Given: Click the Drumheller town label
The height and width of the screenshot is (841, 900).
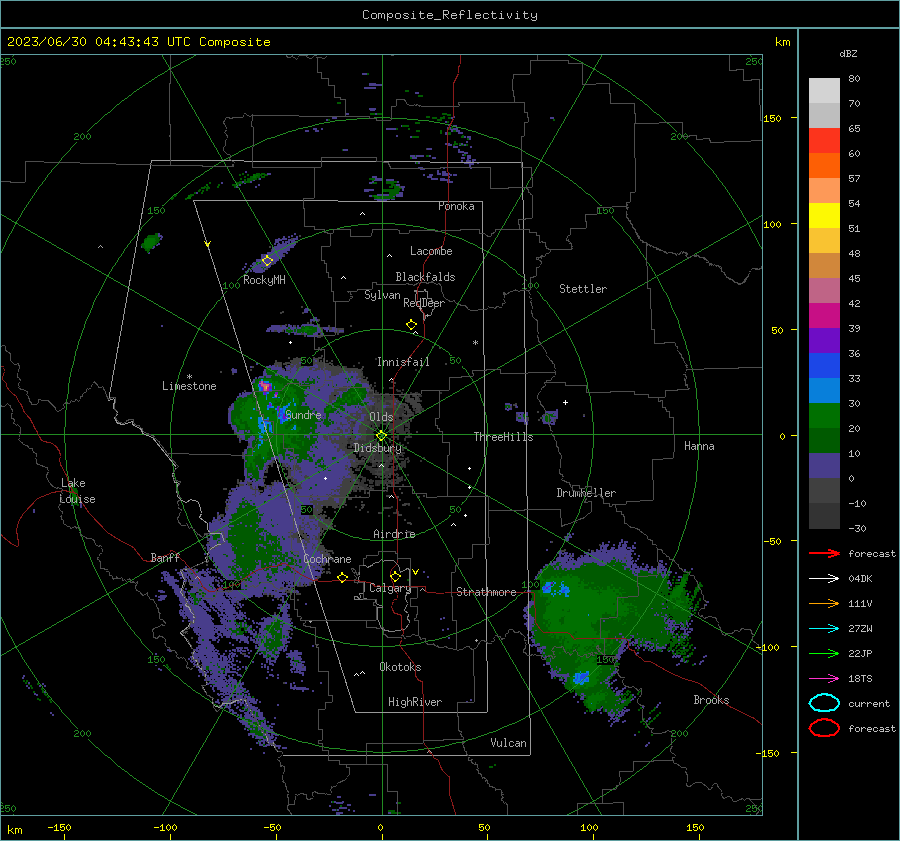Looking at the screenshot, I should click(x=586, y=493).
